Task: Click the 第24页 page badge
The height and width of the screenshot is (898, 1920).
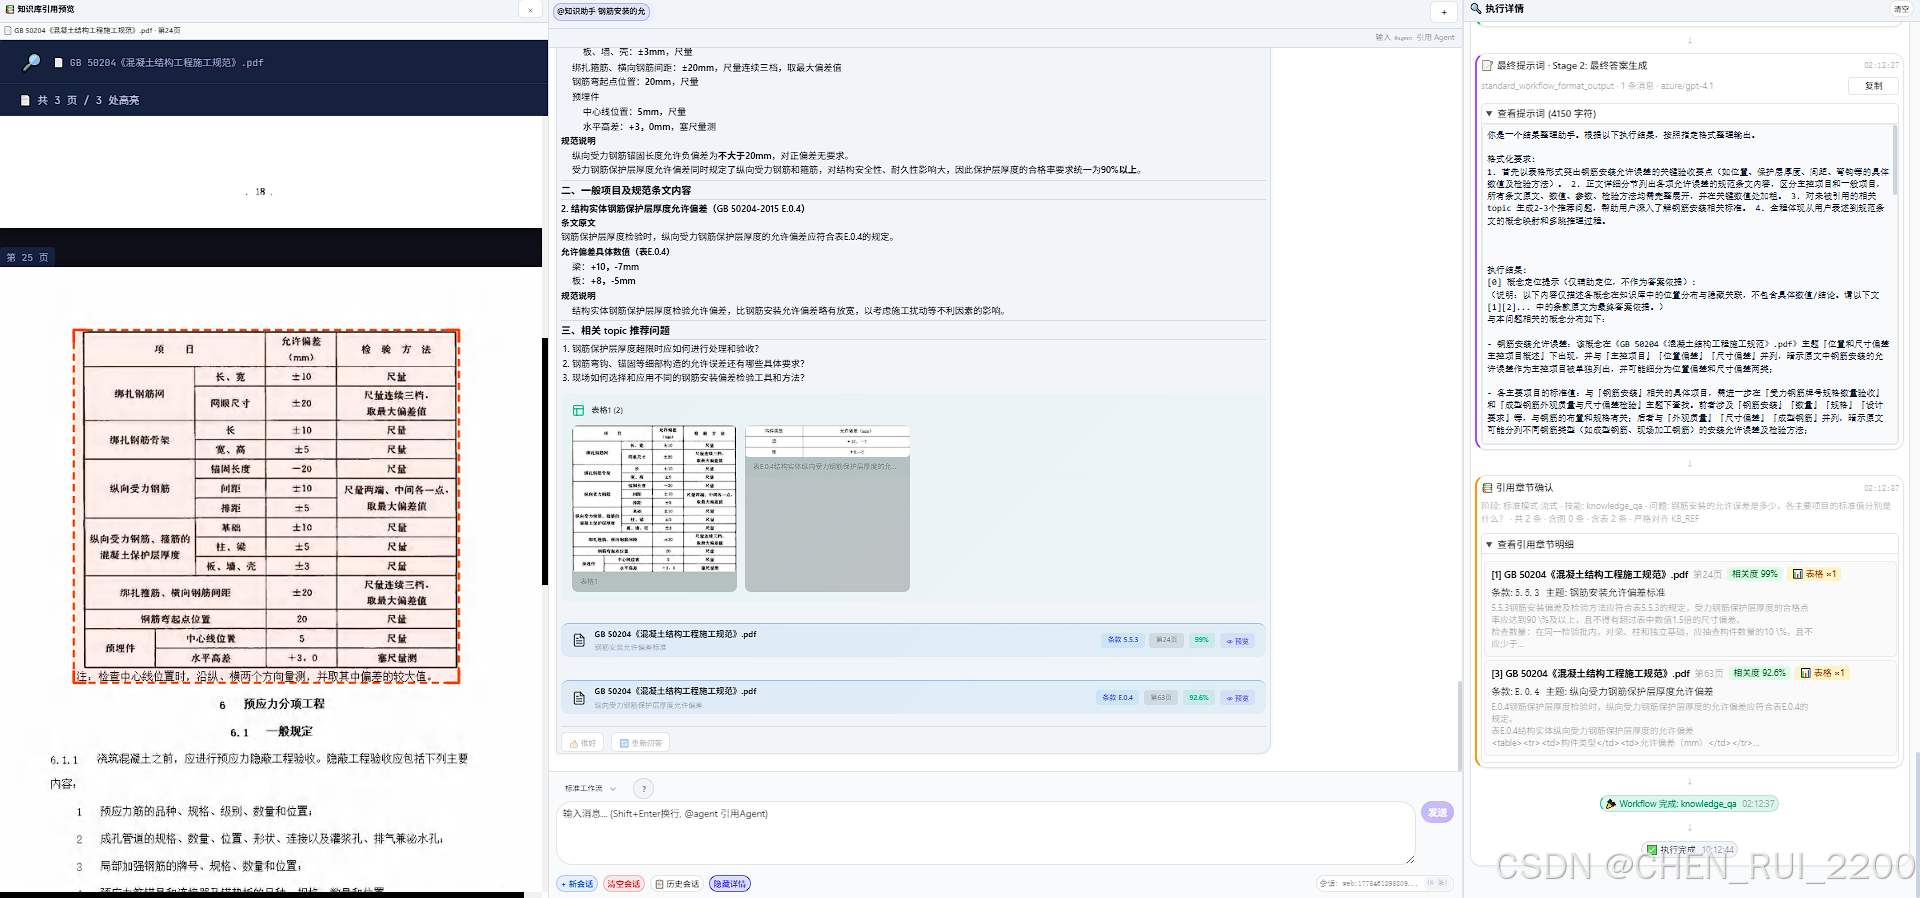Action: tap(1166, 640)
